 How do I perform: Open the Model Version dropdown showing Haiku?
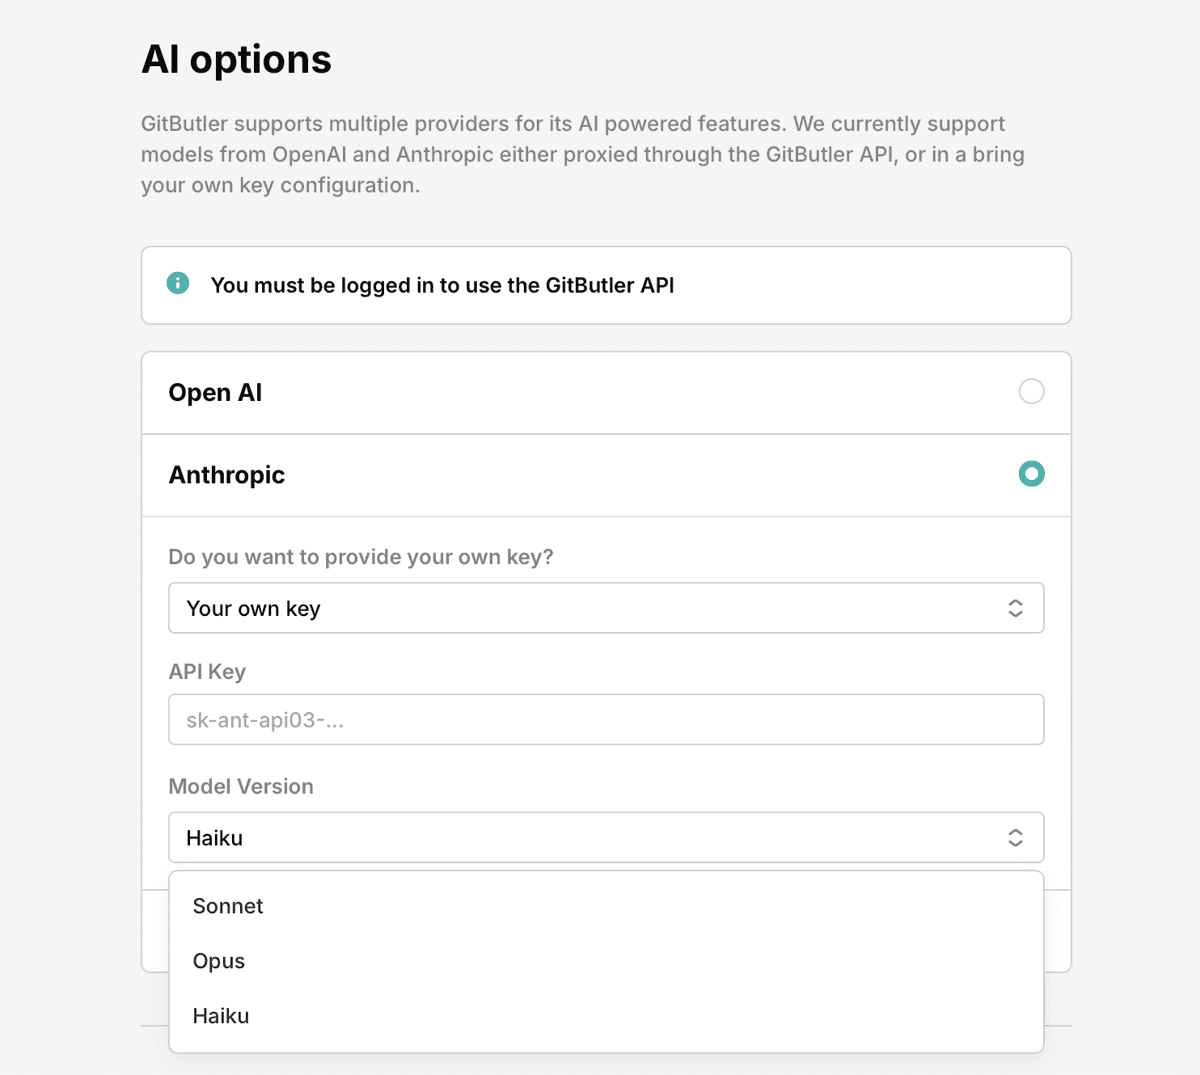606,837
